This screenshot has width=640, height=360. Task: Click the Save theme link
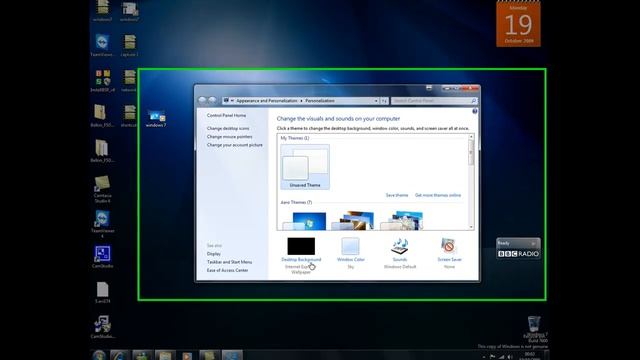[x=397, y=195]
